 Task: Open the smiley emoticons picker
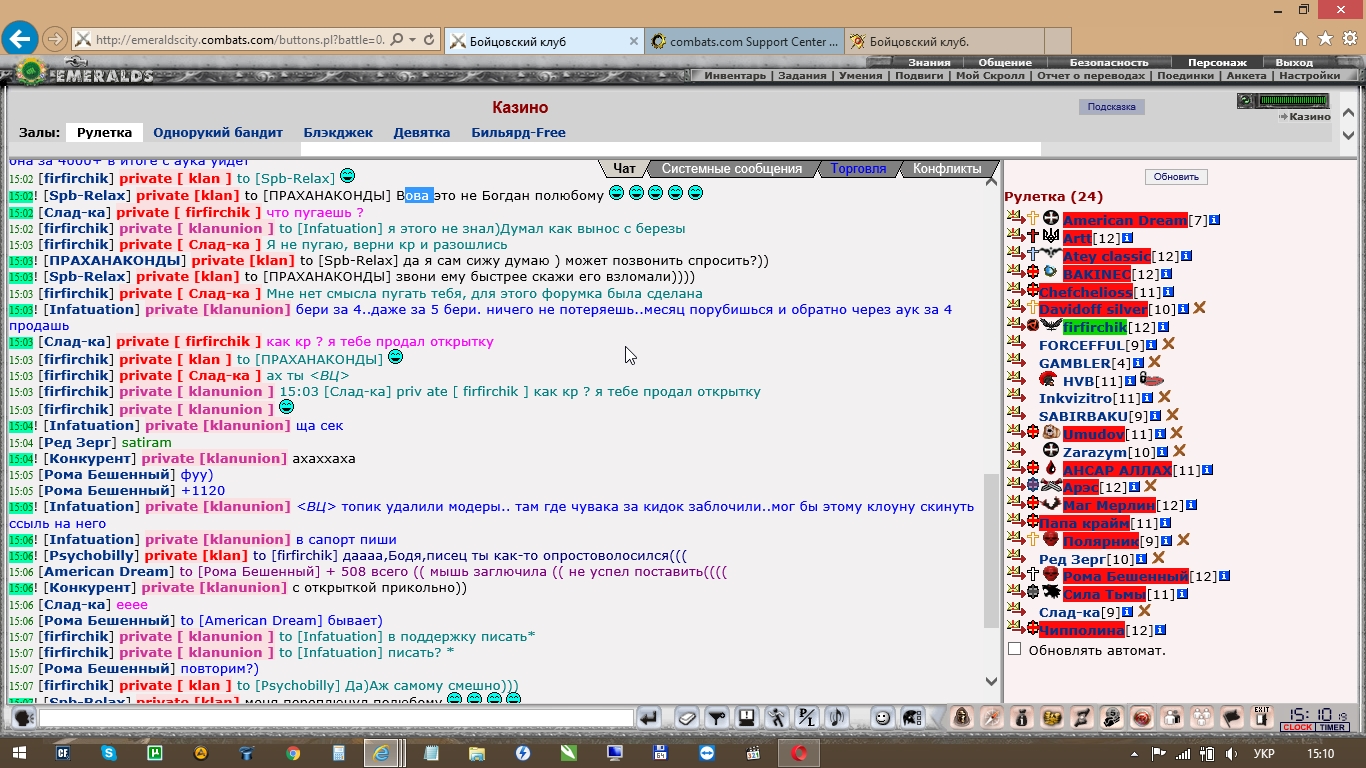(882, 717)
